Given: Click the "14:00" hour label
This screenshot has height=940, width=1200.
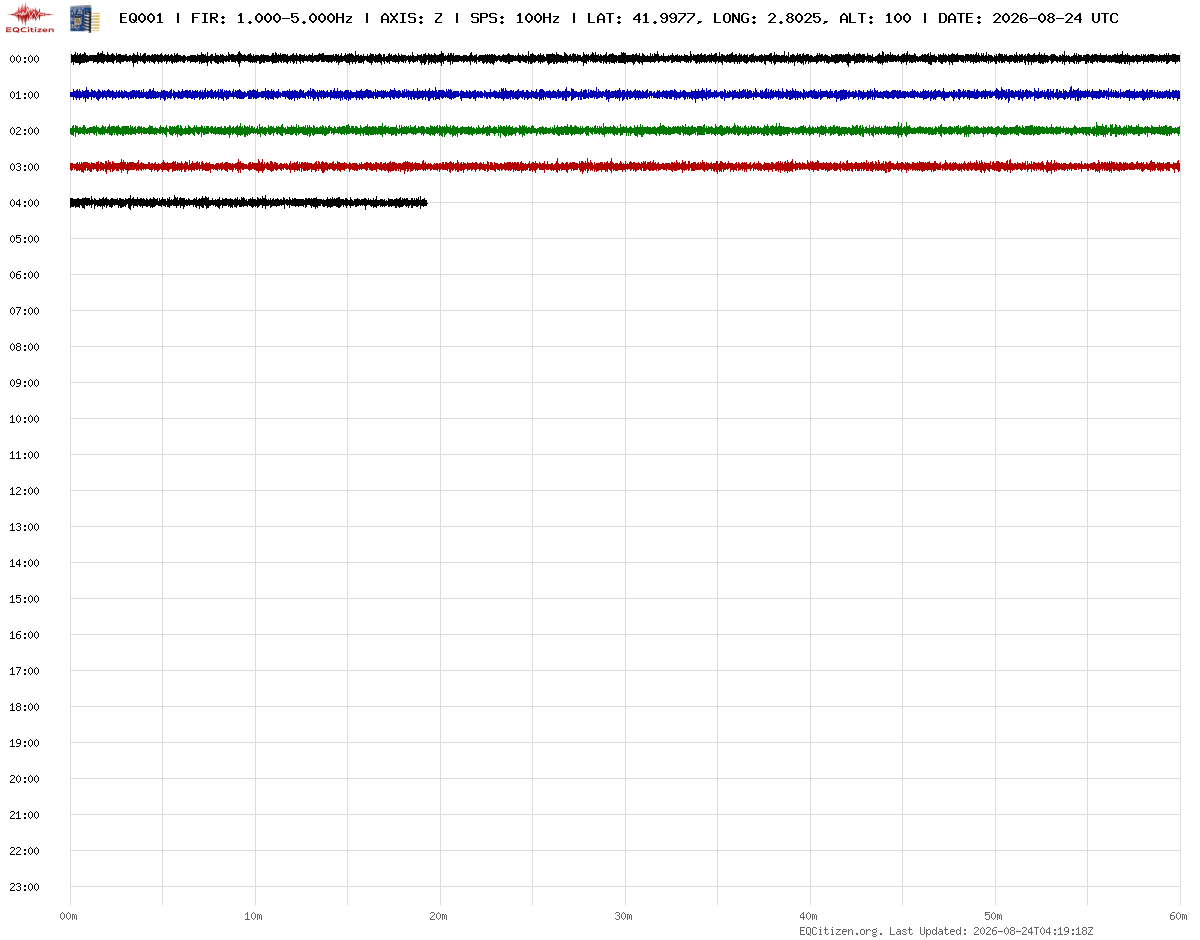Looking at the screenshot, I should point(24,563).
